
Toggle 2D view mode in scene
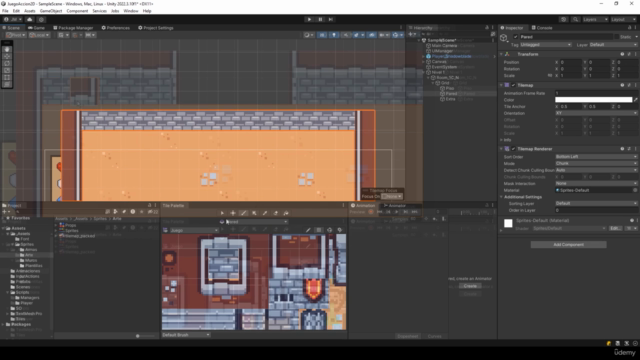pos(322,35)
